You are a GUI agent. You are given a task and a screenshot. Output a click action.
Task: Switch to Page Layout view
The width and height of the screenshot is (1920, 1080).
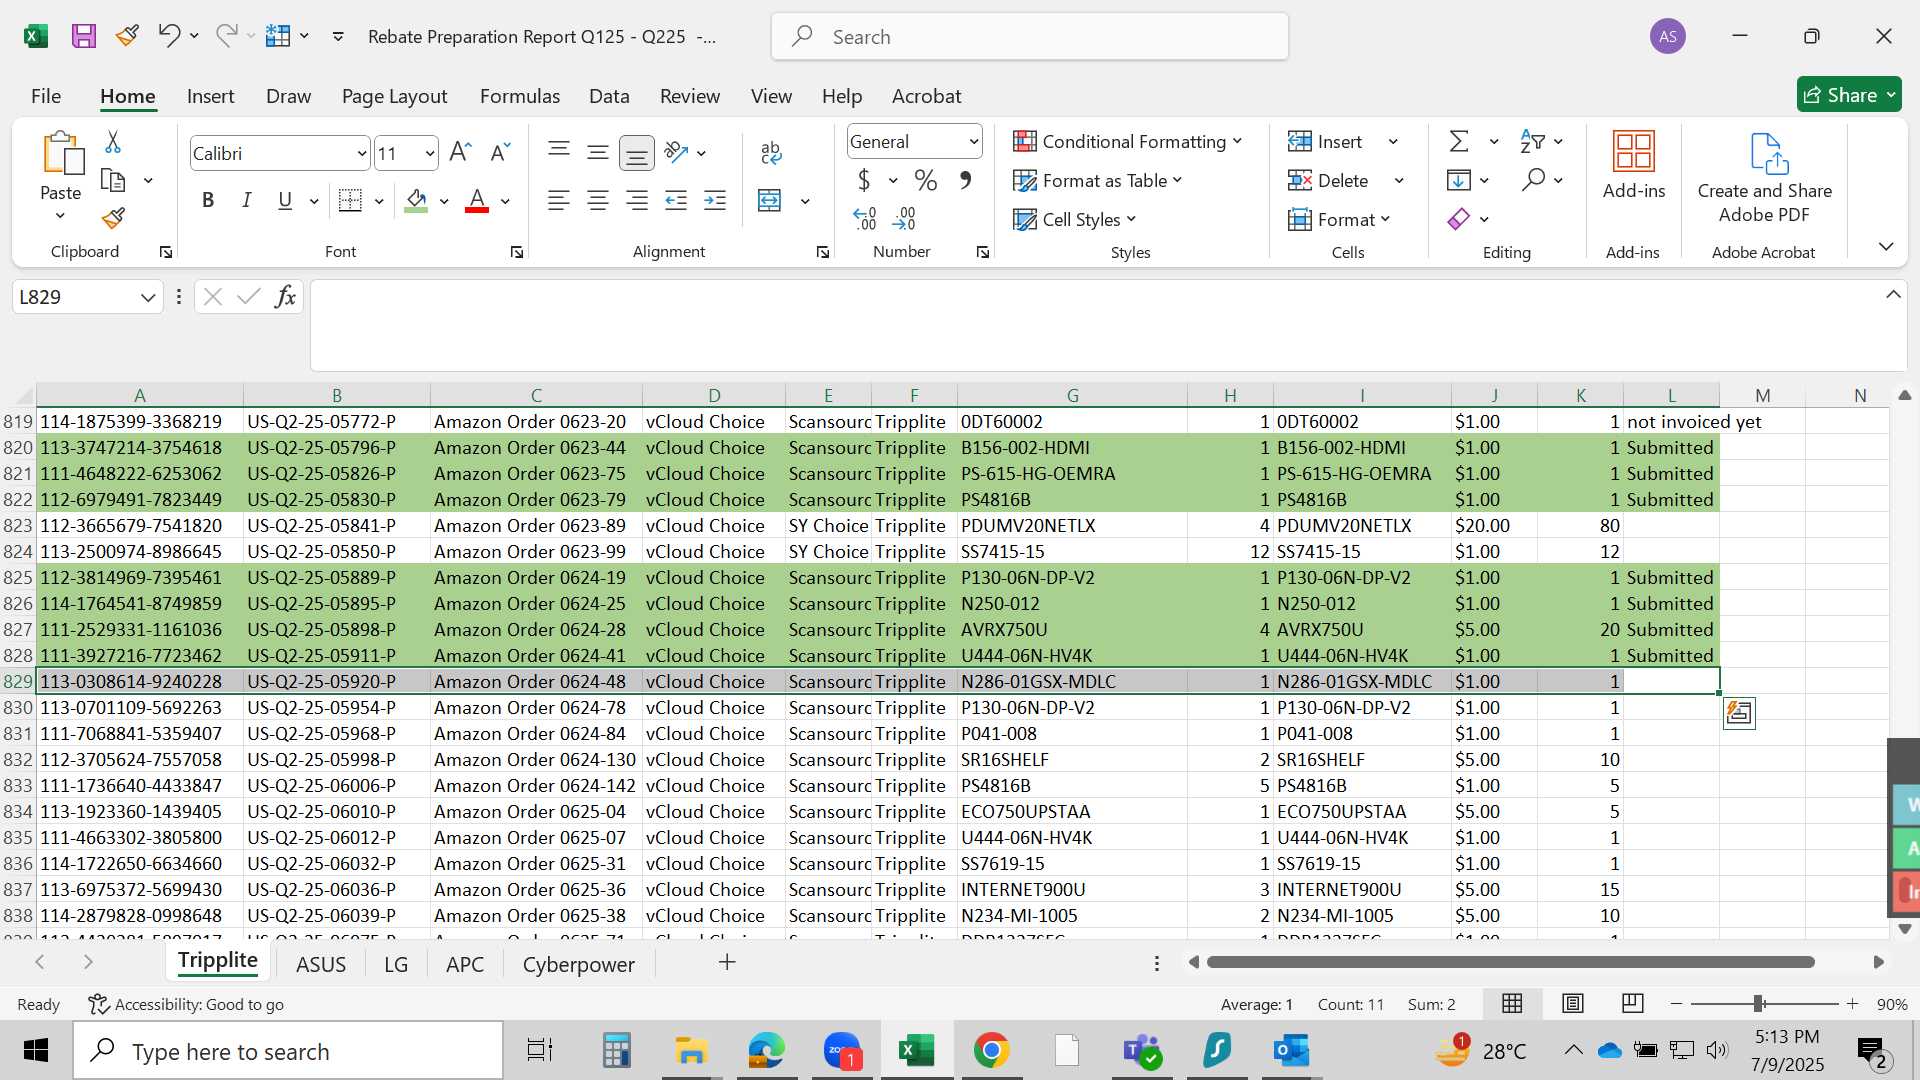1572,1003
